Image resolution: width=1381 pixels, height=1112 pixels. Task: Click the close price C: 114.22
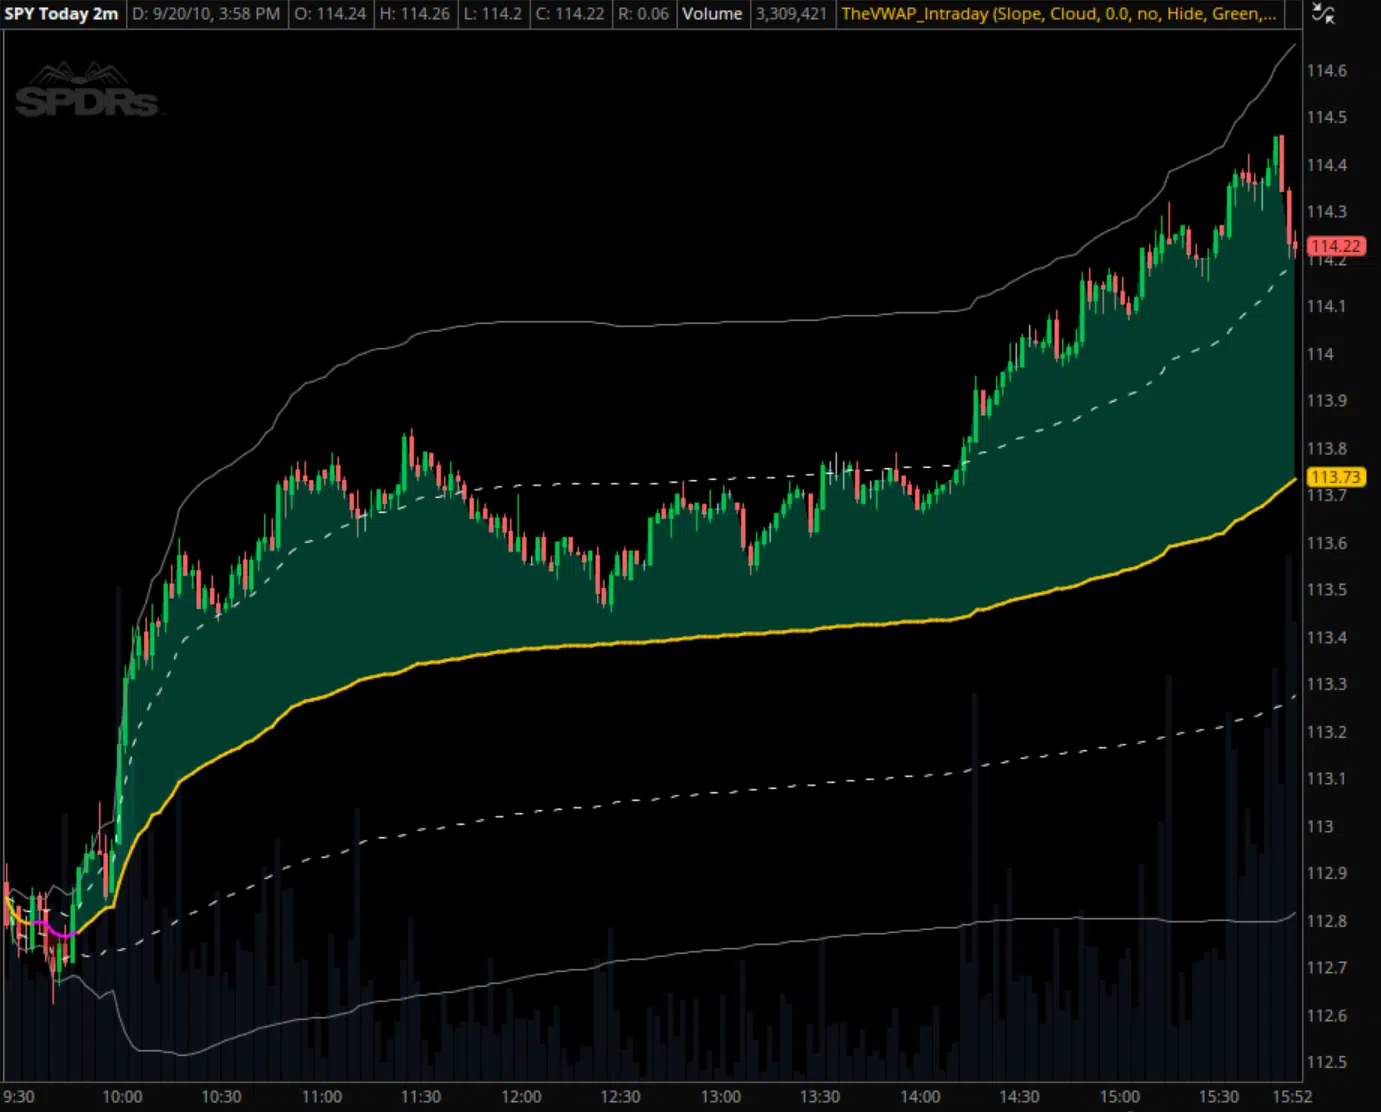pos(570,14)
